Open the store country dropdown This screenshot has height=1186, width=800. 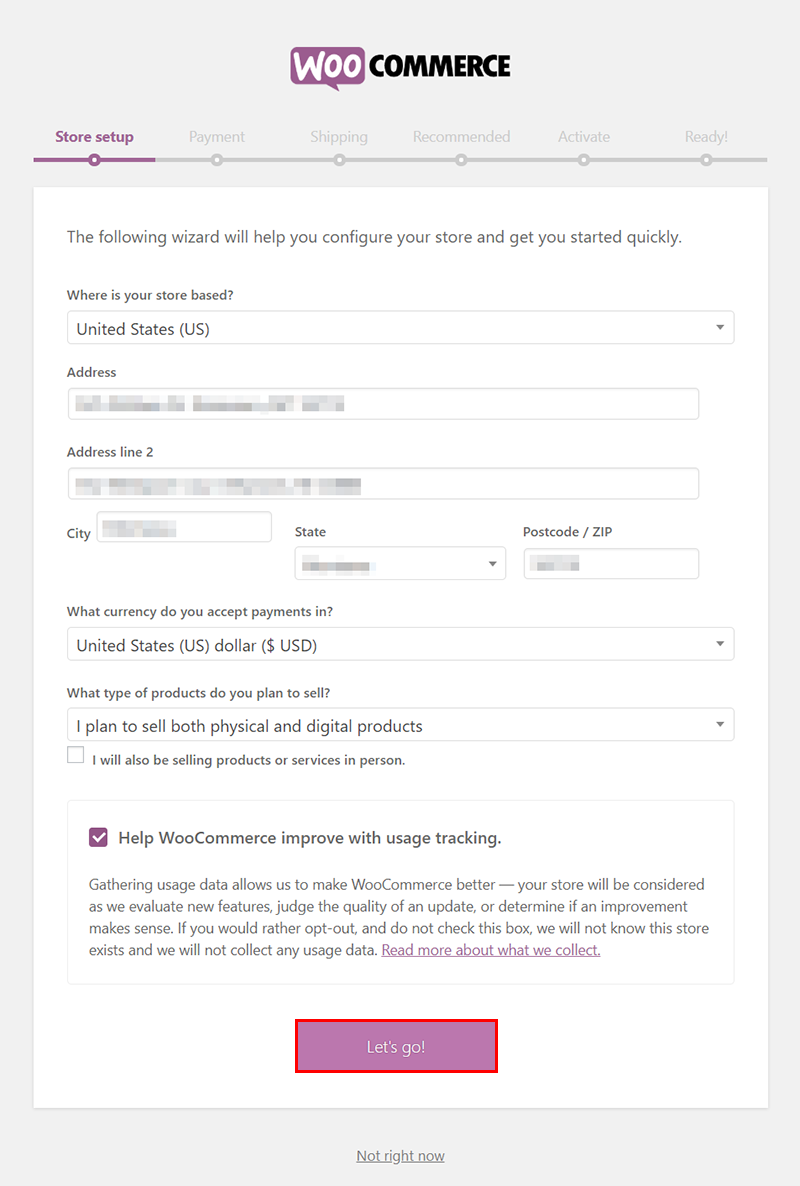(x=400, y=328)
